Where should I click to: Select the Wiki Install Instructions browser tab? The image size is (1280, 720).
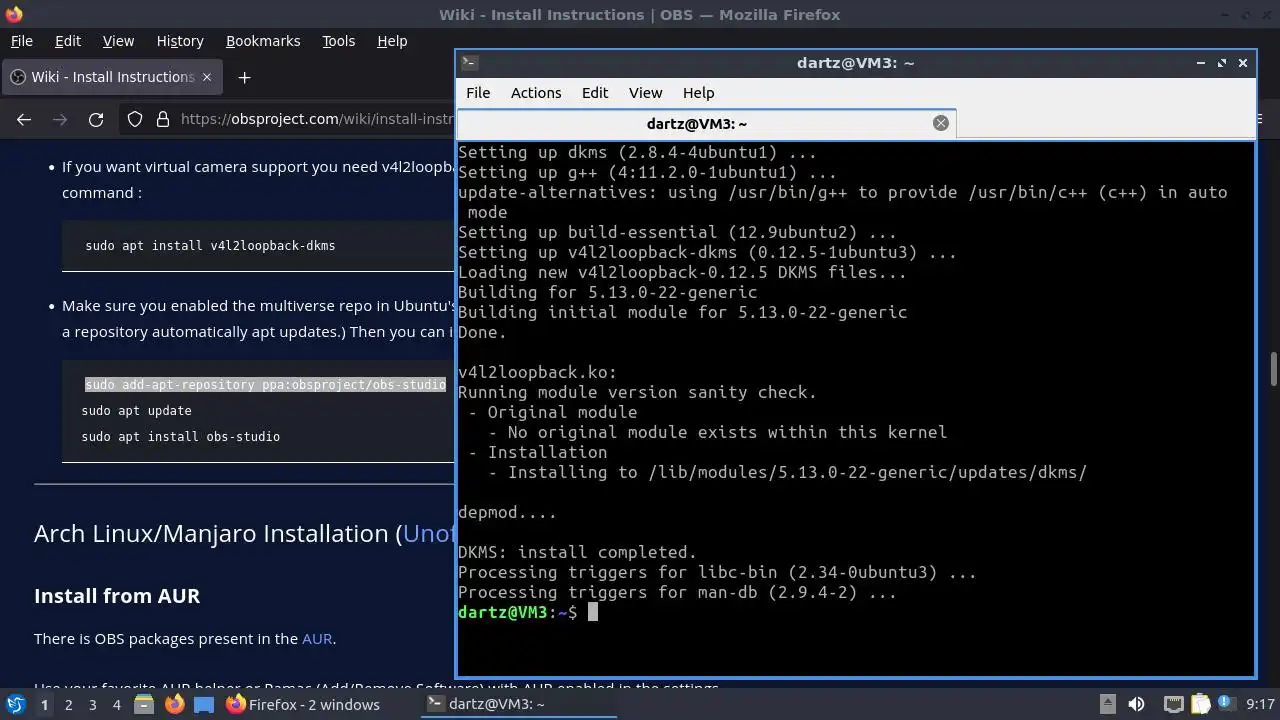pyautogui.click(x=112, y=77)
